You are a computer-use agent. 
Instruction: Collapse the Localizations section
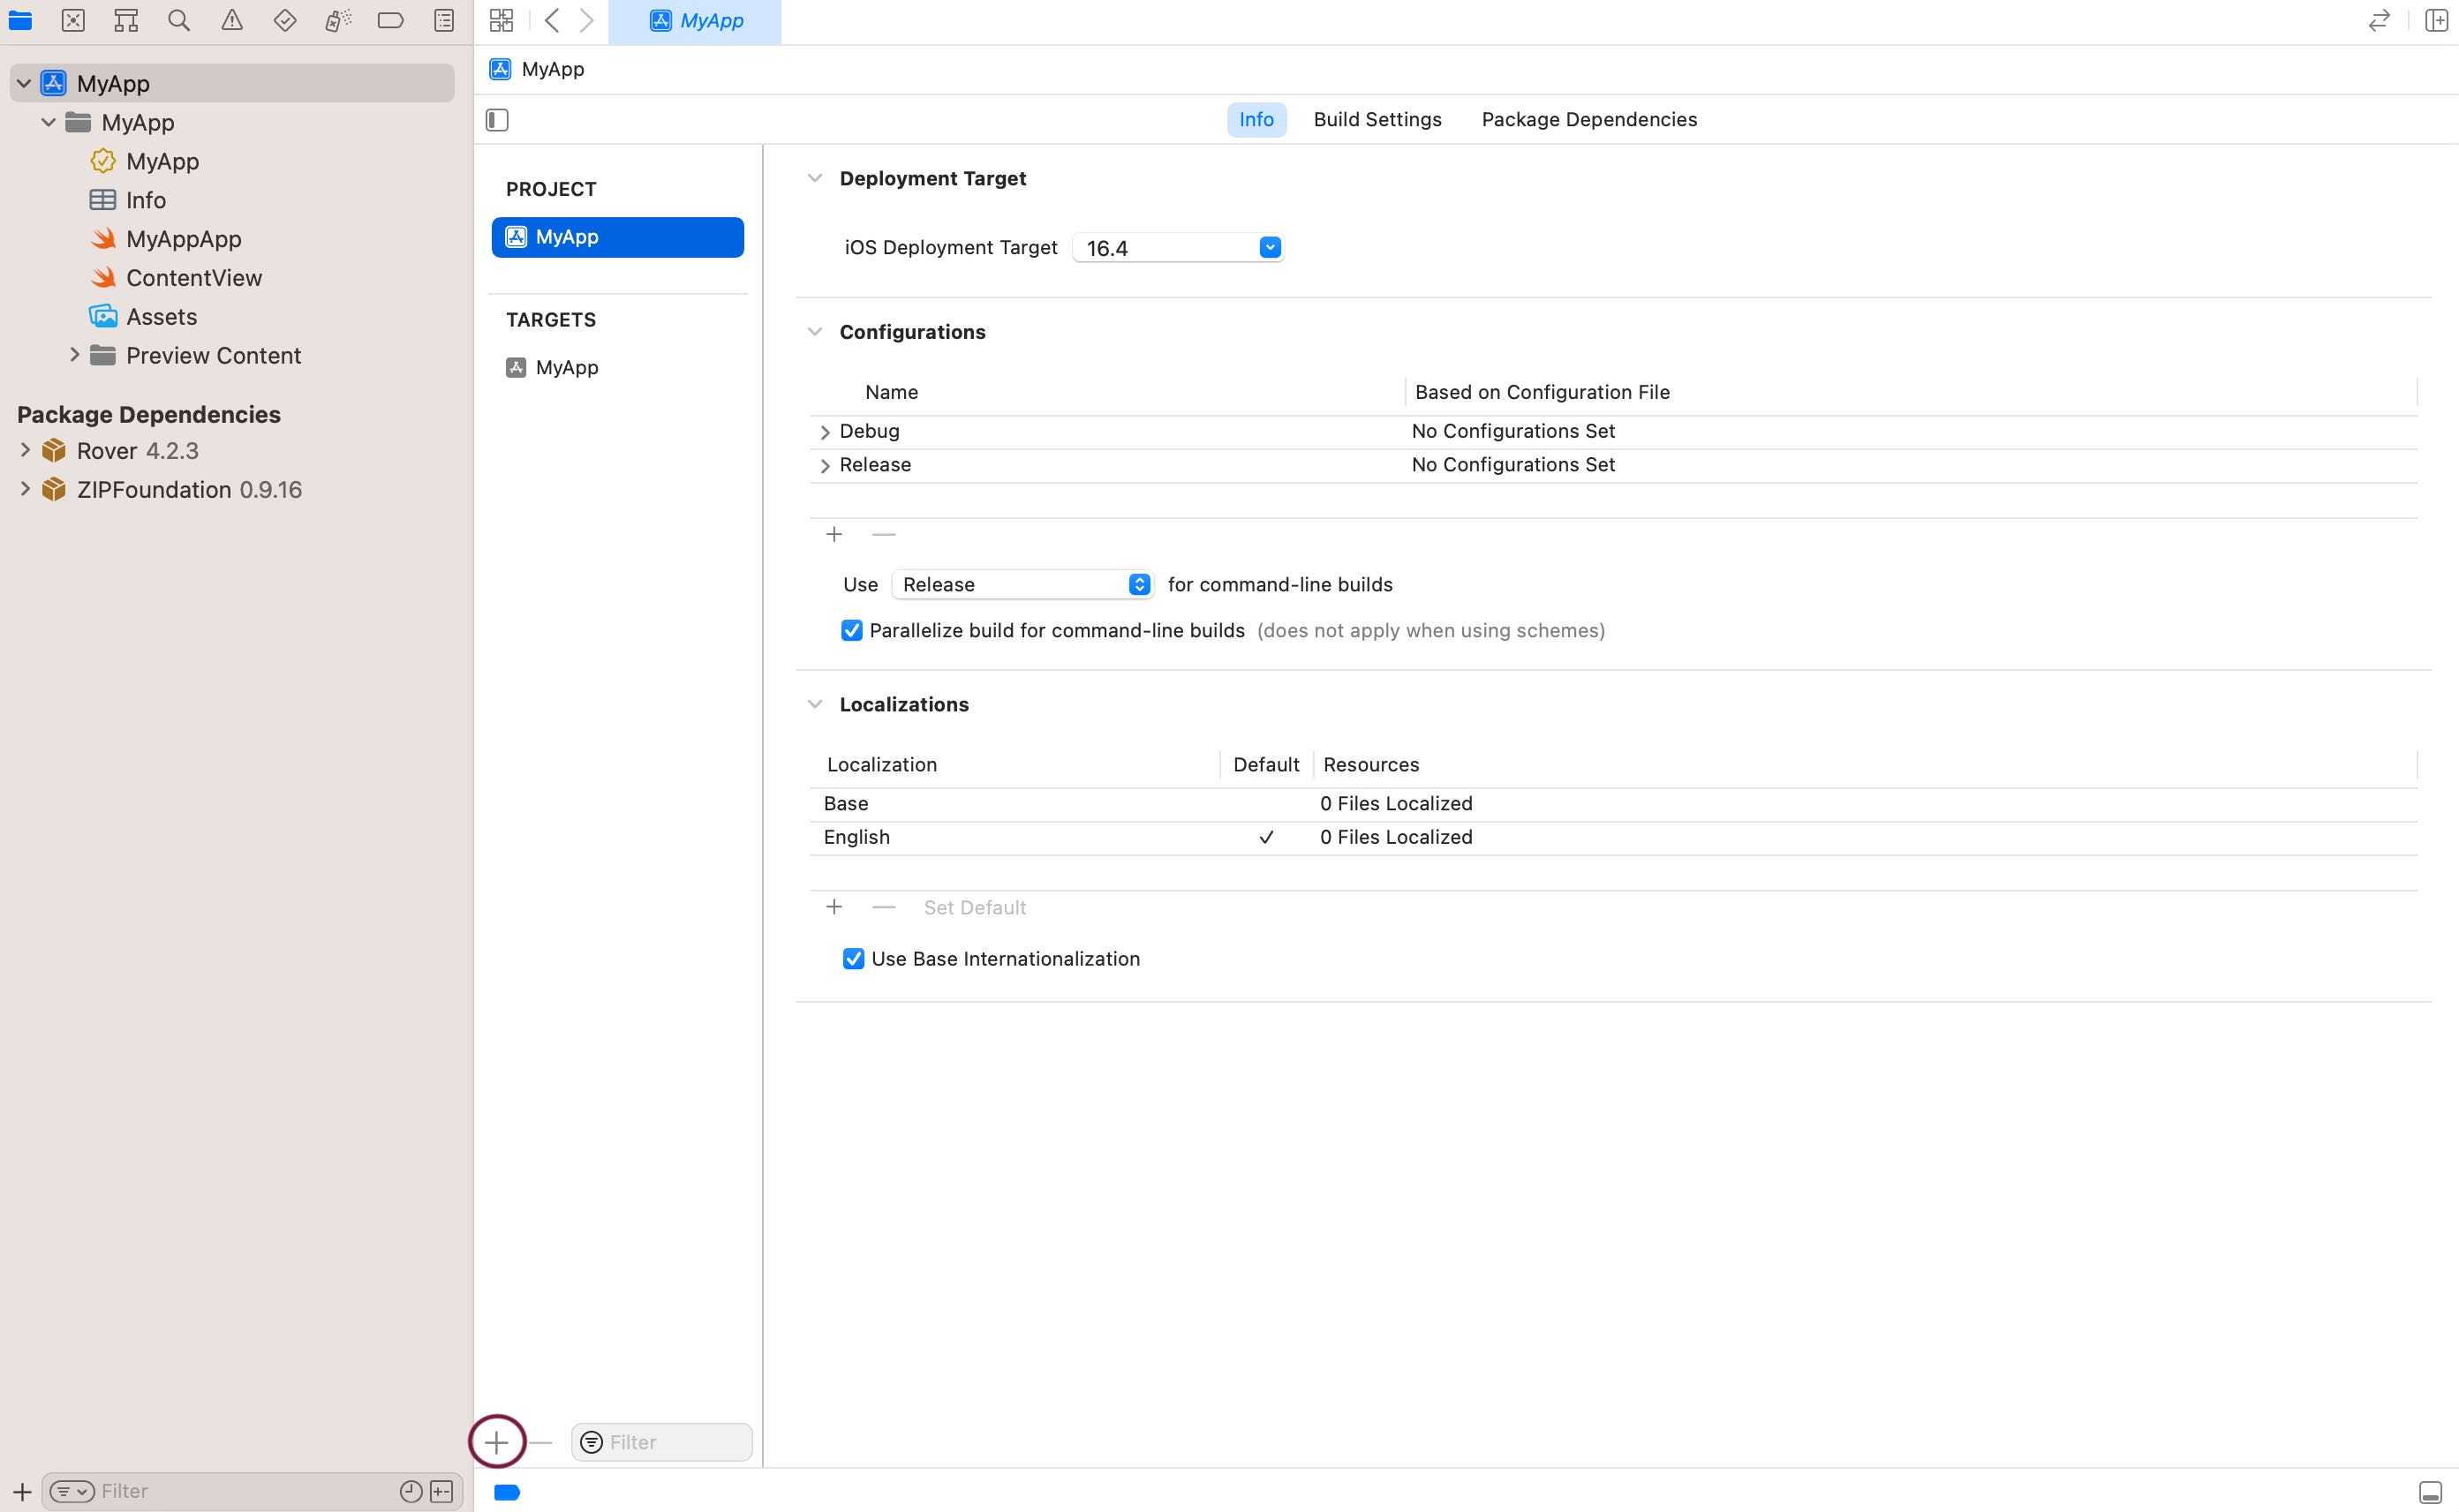click(x=815, y=704)
